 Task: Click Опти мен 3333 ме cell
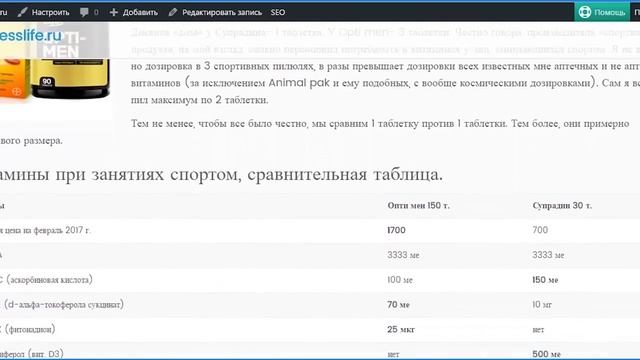pos(403,255)
